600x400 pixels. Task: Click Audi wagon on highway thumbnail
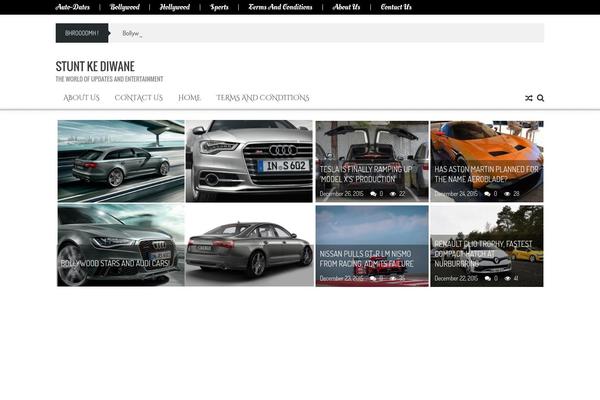click(121, 161)
